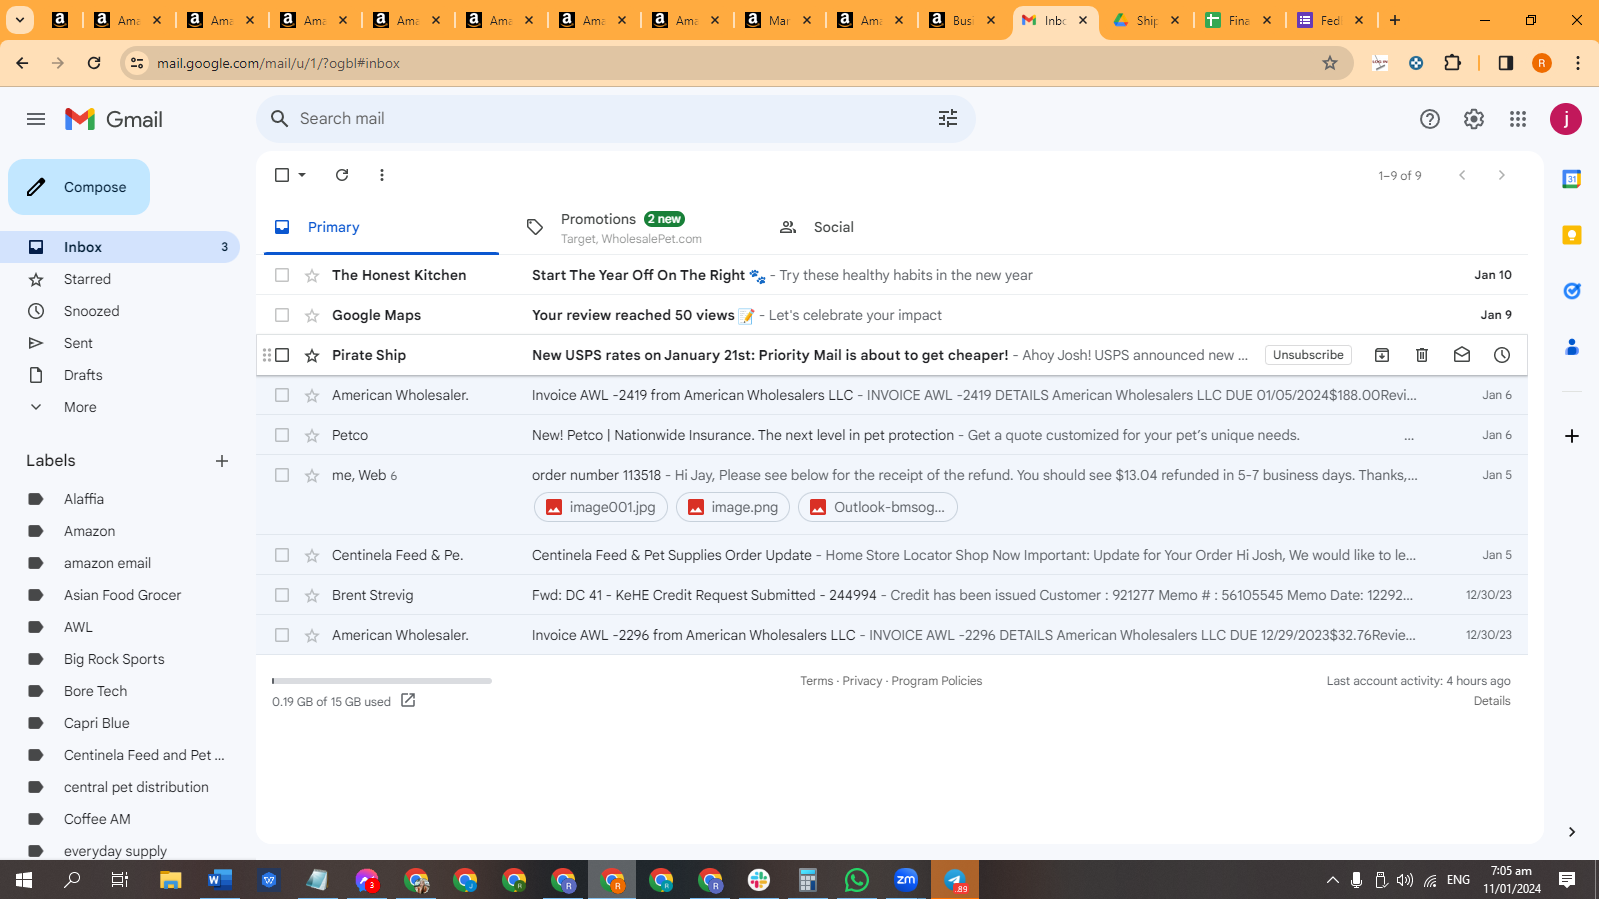Screen dimensions: 1599x899
Task: Get add-ons plus icon in side panel
Action: coord(1572,436)
